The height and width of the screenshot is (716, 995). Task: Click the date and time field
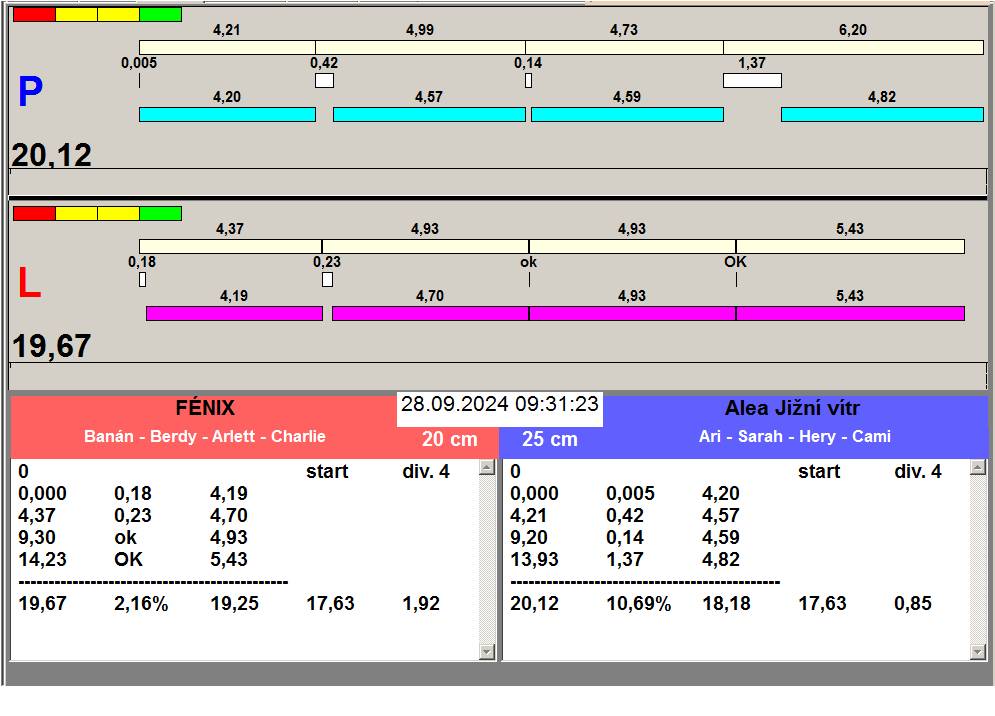pyautogui.click(x=500, y=405)
